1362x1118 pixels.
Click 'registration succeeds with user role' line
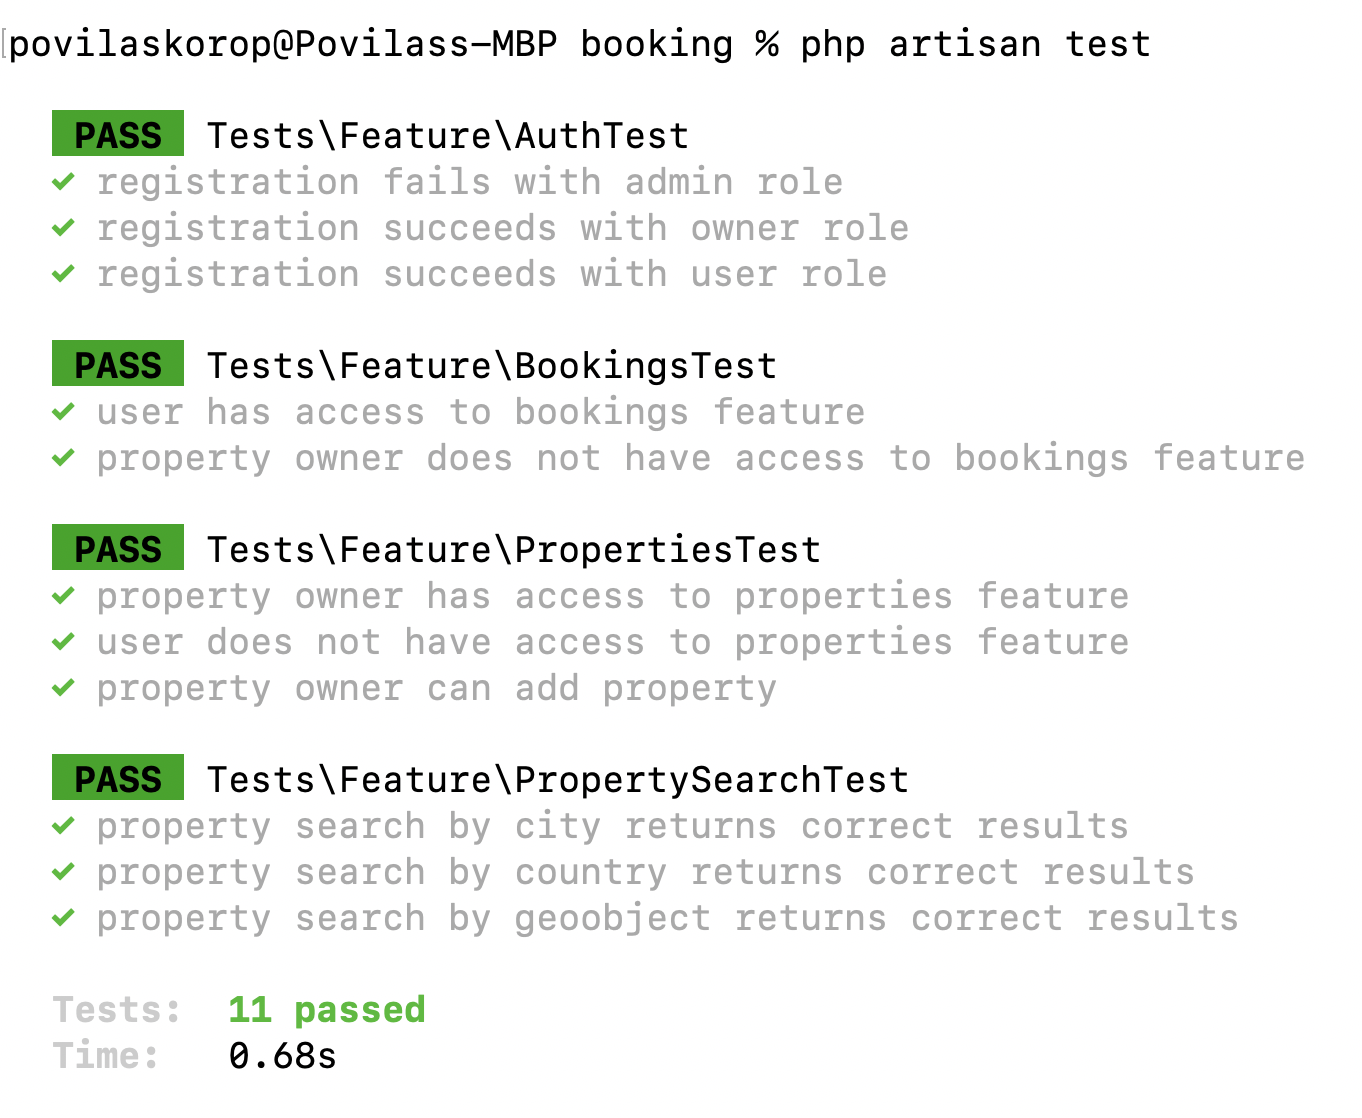pyautogui.click(x=492, y=274)
